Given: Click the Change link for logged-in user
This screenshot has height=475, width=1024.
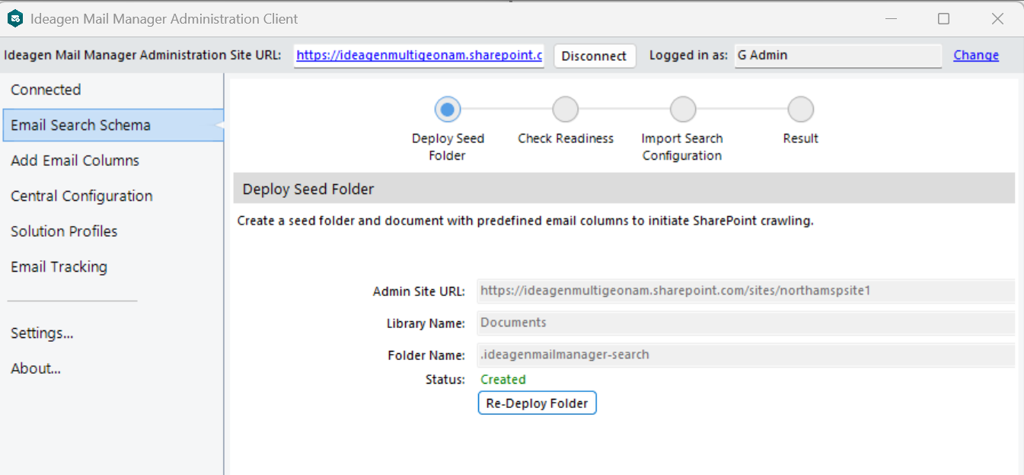Looking at the screenshot, I should 976,56.
